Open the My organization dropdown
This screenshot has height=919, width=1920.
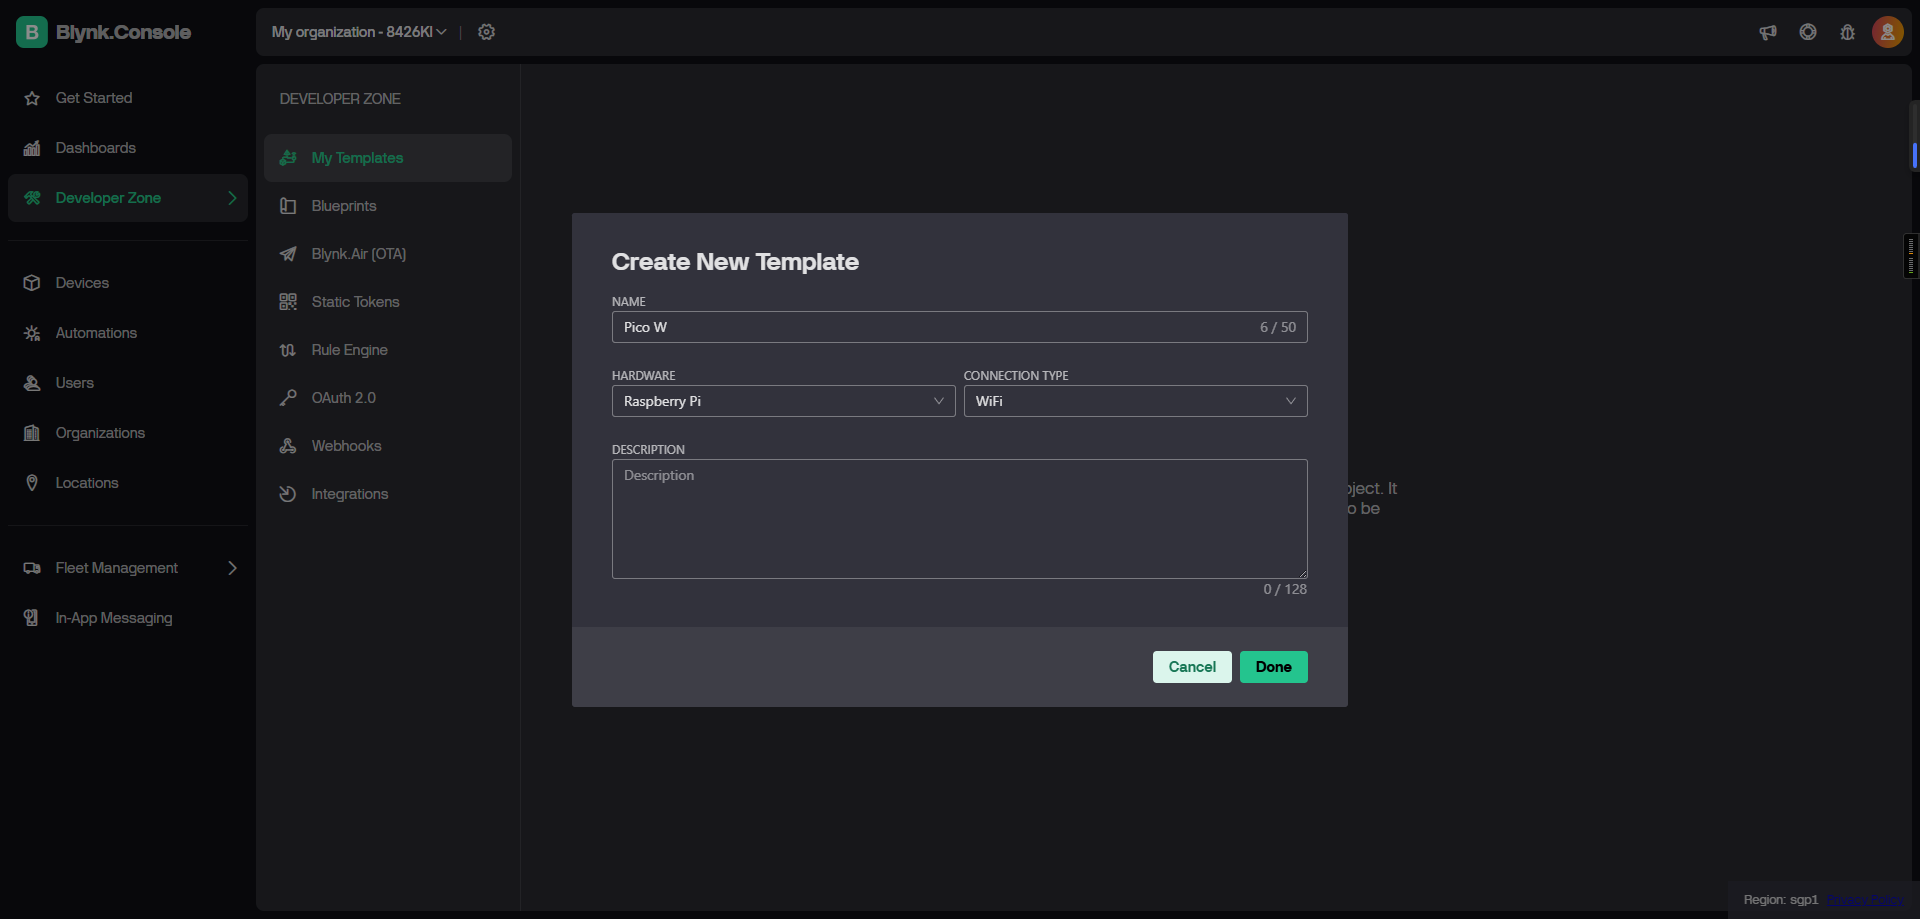pyautogui.click(x=359, y=32)
